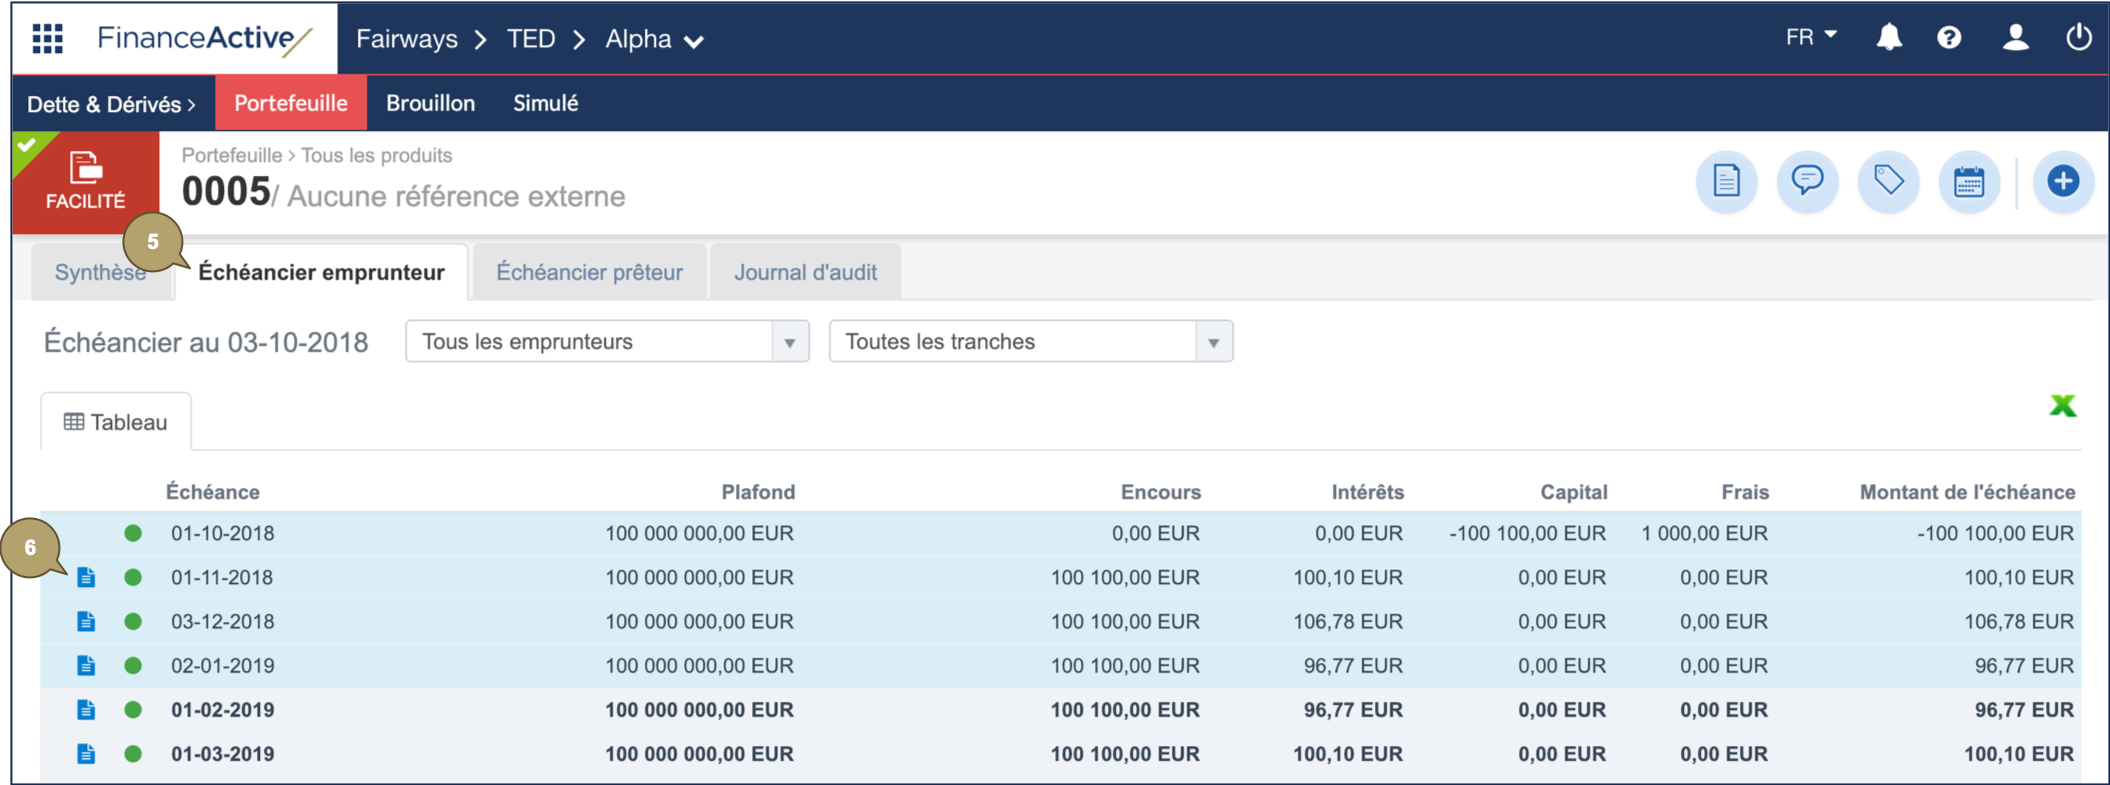Open the FR language dropdown

coord(1811,37)
